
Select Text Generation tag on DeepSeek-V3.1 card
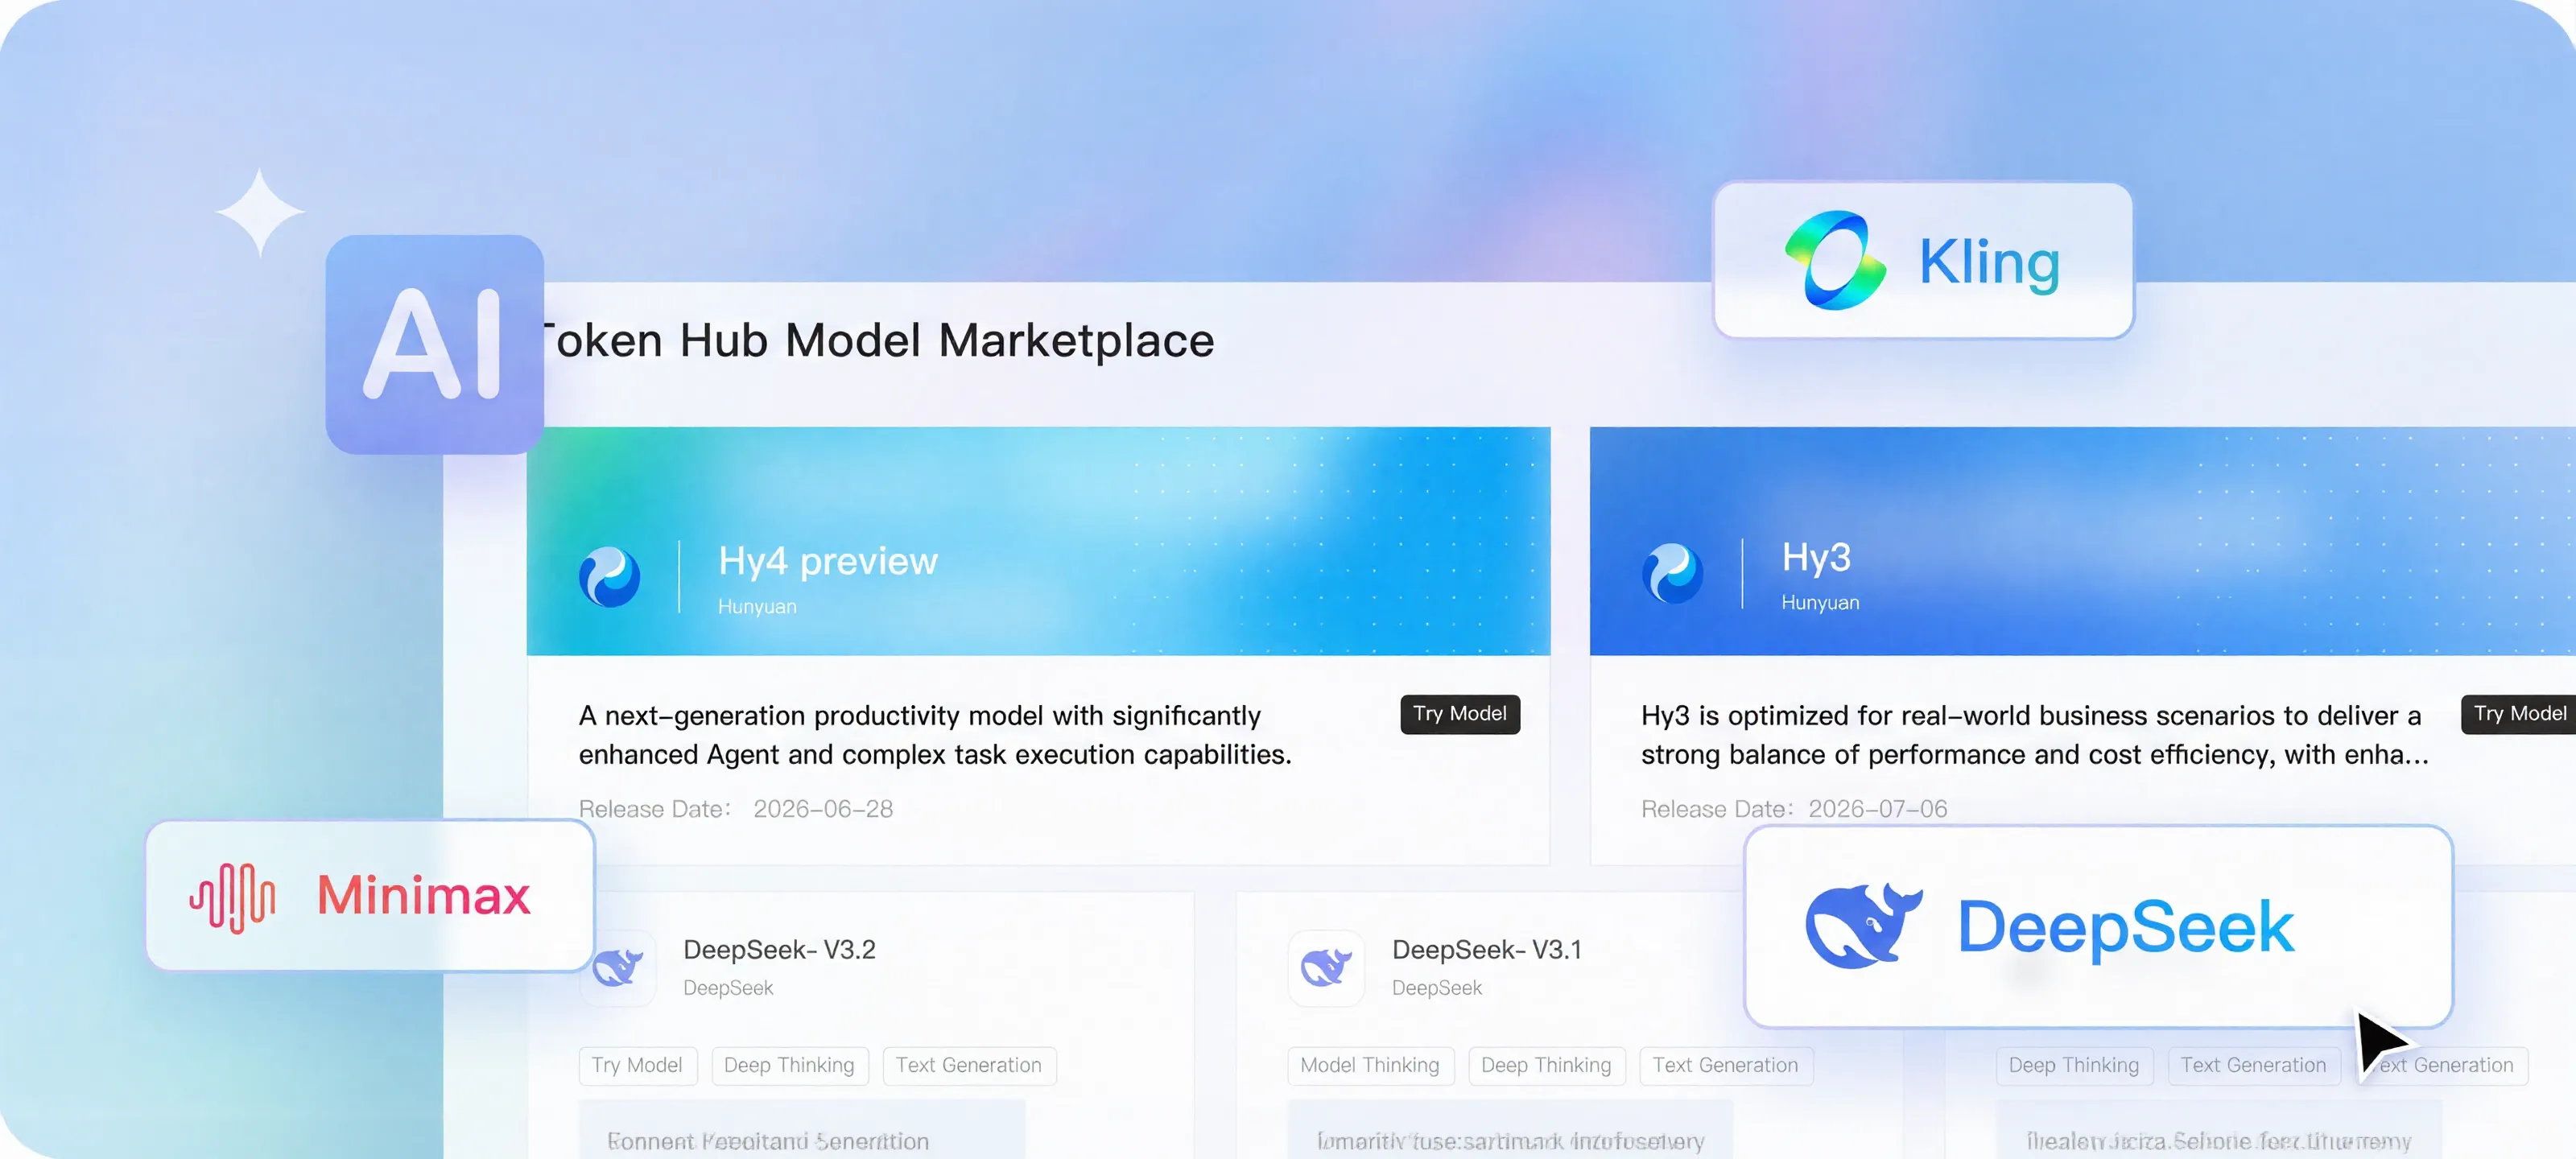click(1725, 1065)
